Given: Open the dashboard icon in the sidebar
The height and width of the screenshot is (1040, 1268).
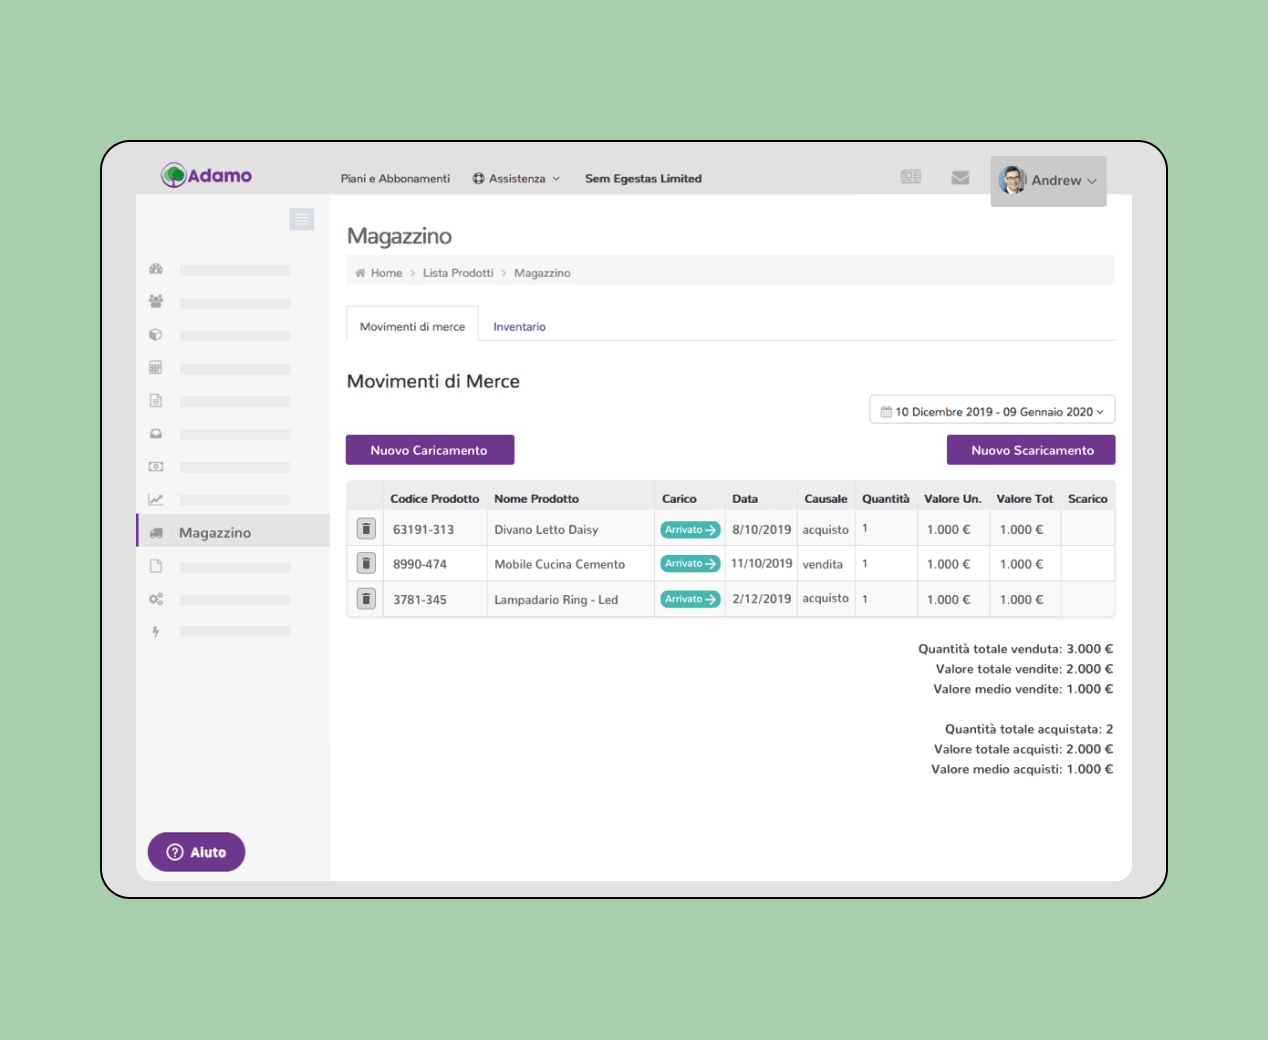Looking at the screenshot, I should pos(156,269).
